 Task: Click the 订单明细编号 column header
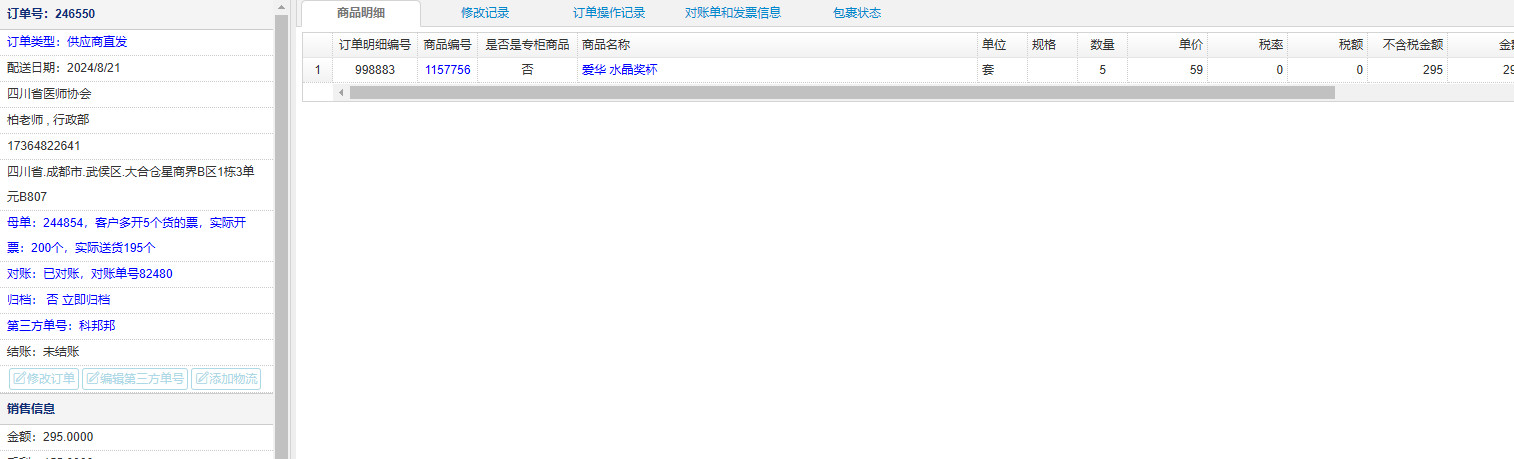tap(375, 45)
